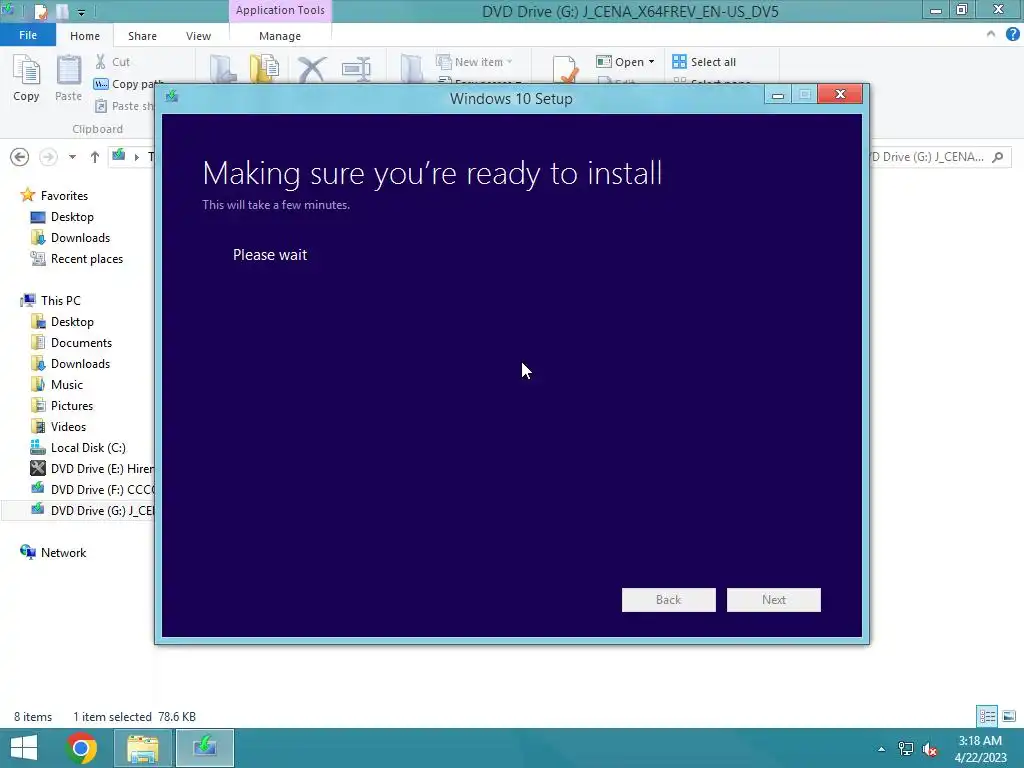Open the Quick Access Toolbar dropdown

(x=81, y=12)
